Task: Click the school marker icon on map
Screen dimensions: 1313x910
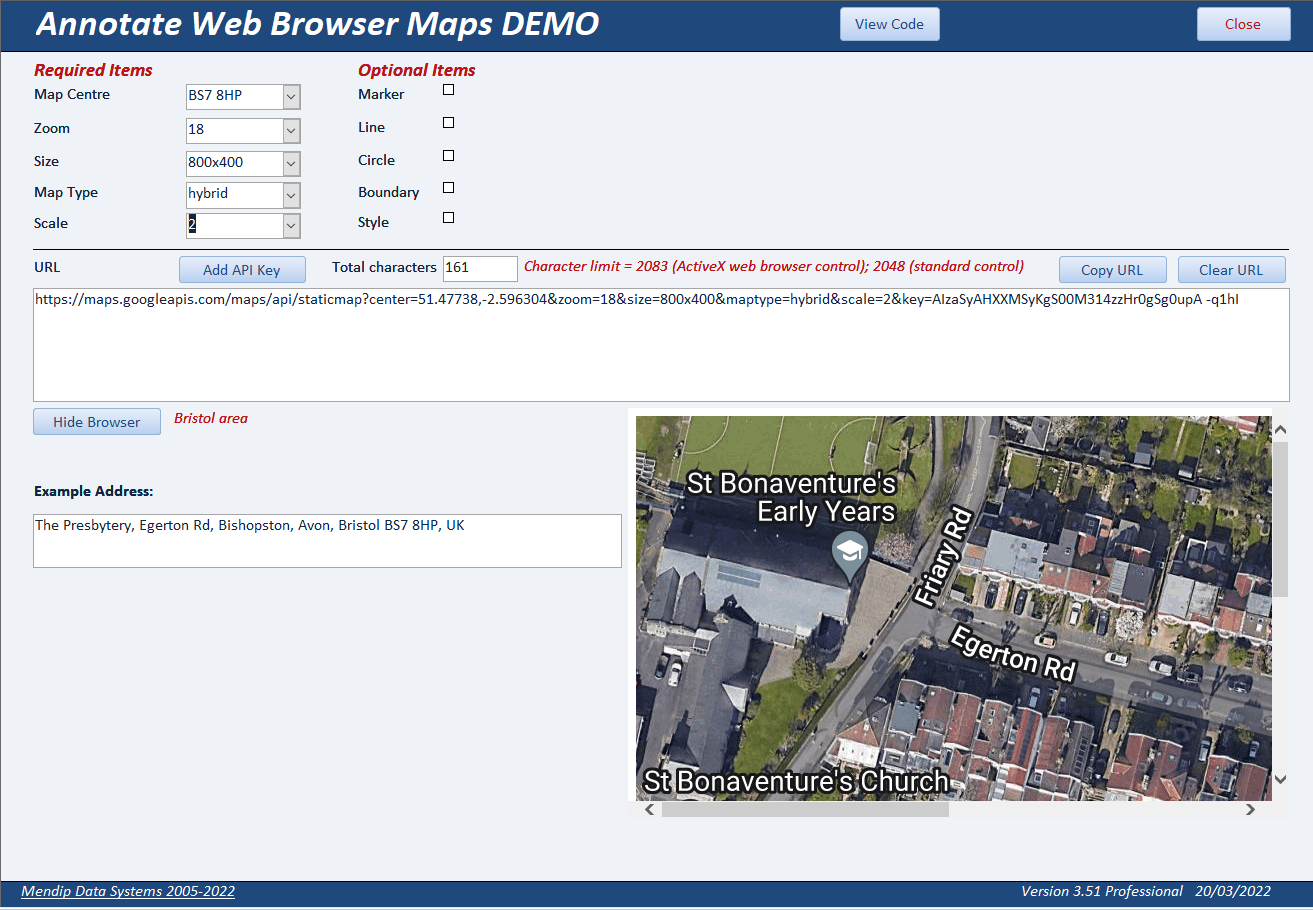Action: (850, 557)
